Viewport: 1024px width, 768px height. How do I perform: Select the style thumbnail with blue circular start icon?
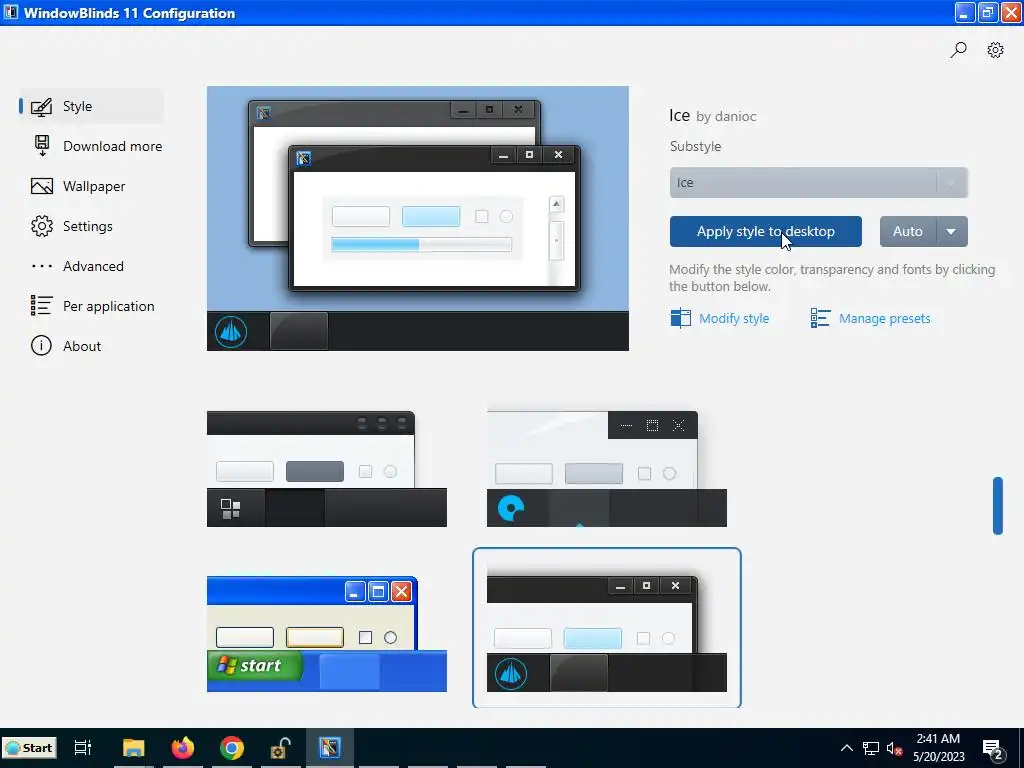tap(607, 469)
